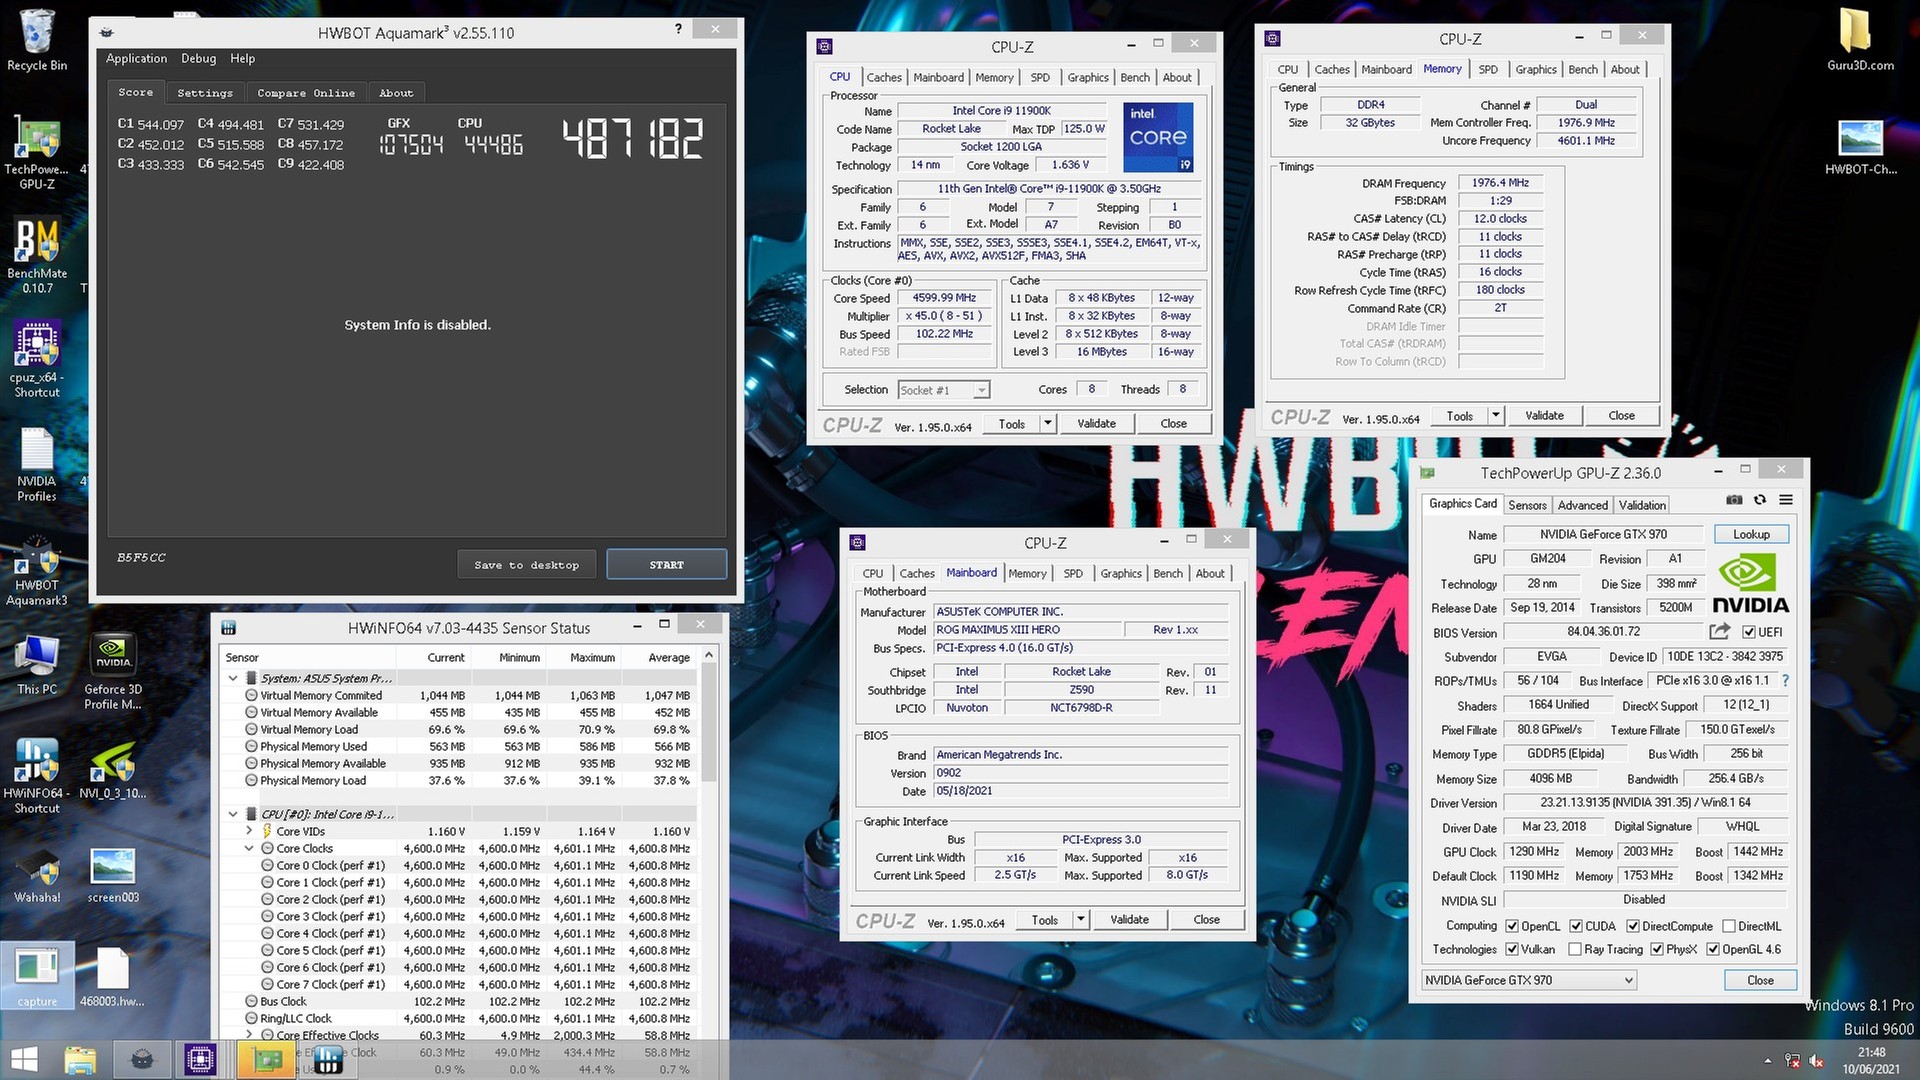Select the capture desktop icon
1920x1080 pixels.
37,977
